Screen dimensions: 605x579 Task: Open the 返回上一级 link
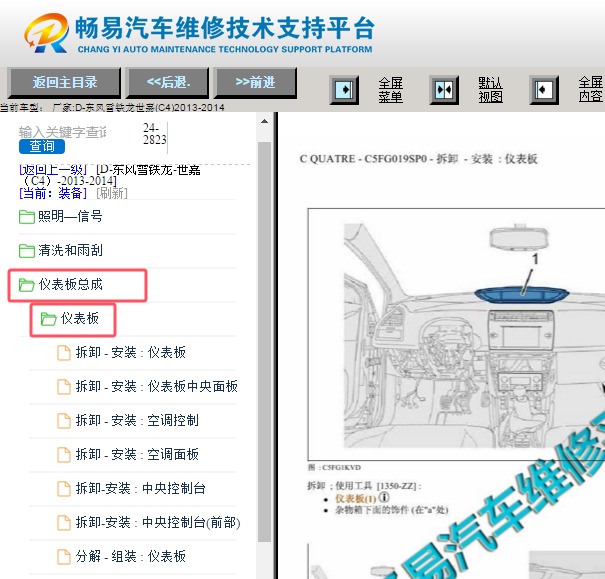(x=53, y=169)
